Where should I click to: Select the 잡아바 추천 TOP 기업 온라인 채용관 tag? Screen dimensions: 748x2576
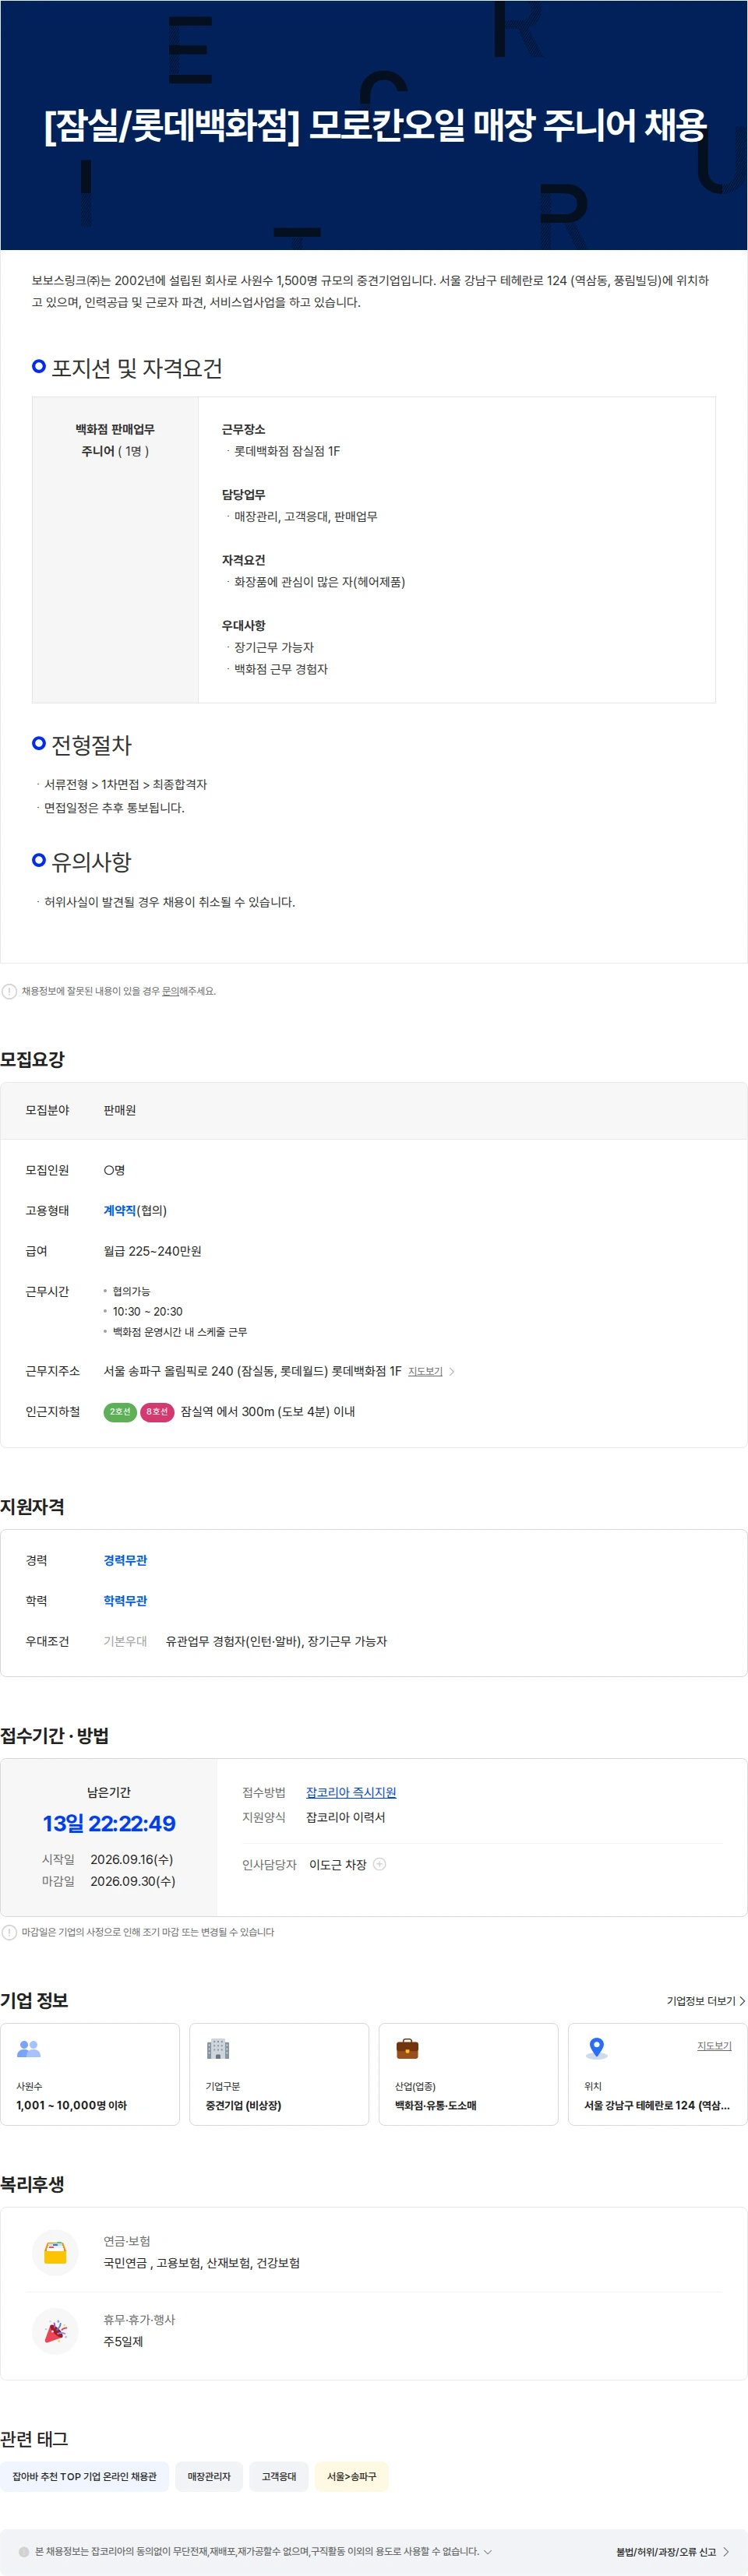pos(85,2476)
